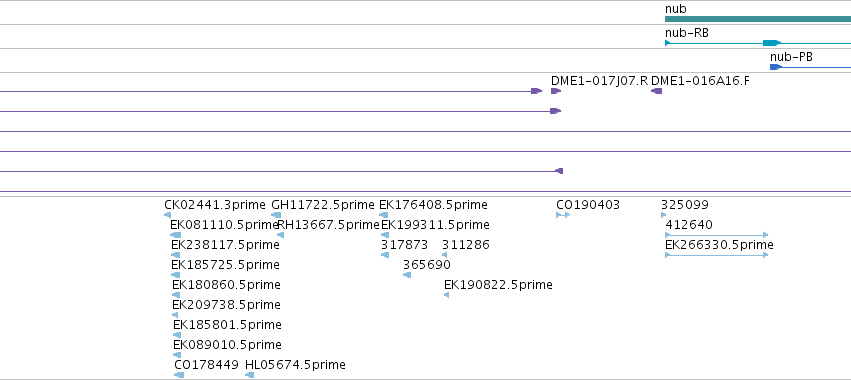Click the EK209738.5prime label
The height and width of the screenshot is (380, 851).
coord(226,305)
